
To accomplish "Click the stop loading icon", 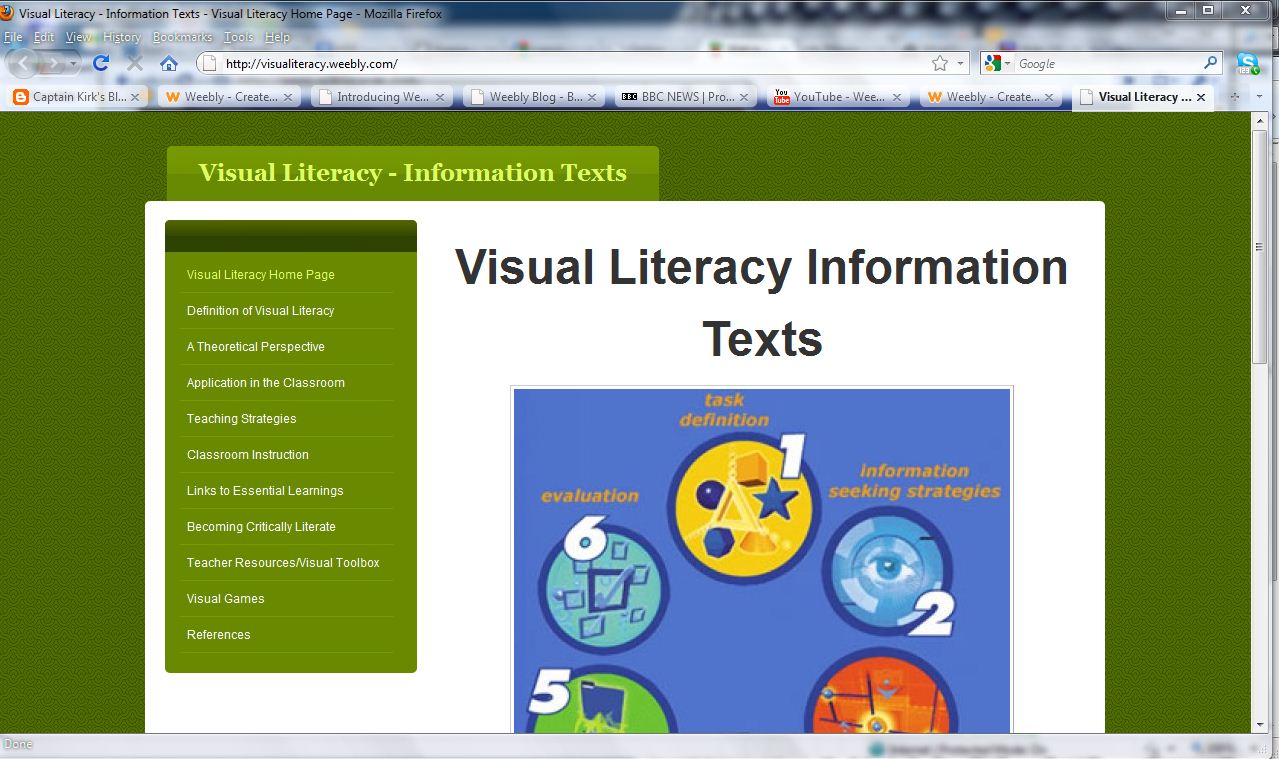I will point(135,62).
